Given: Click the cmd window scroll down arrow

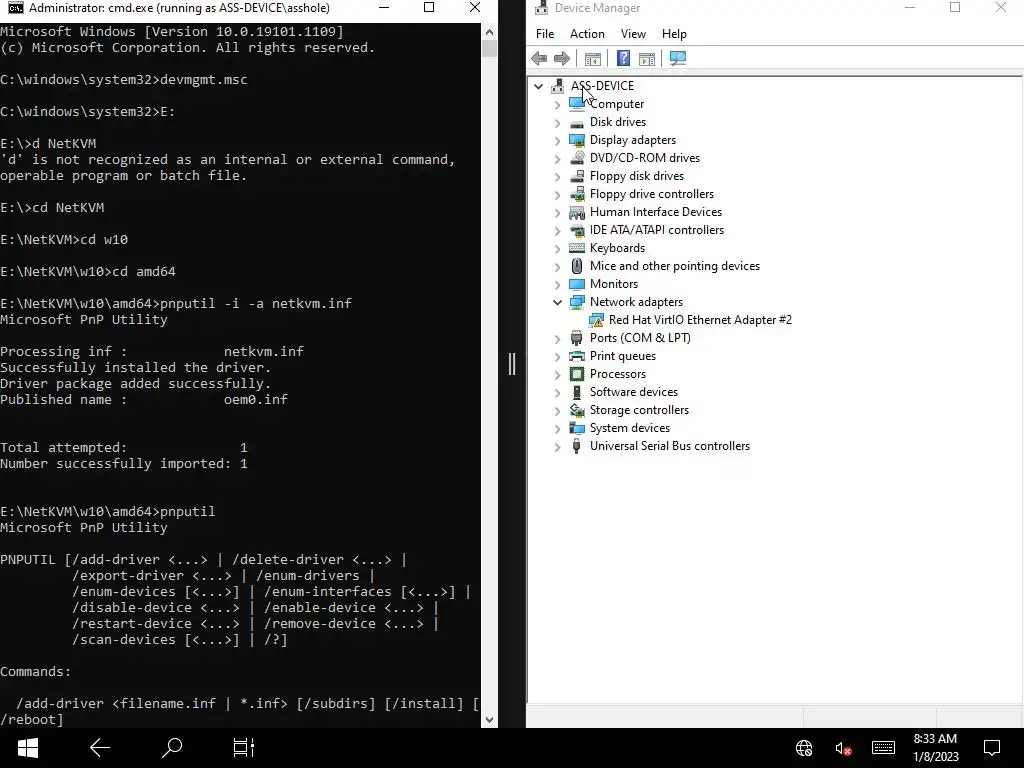Looking at the screenshot, I should click(x=489, y=720).
